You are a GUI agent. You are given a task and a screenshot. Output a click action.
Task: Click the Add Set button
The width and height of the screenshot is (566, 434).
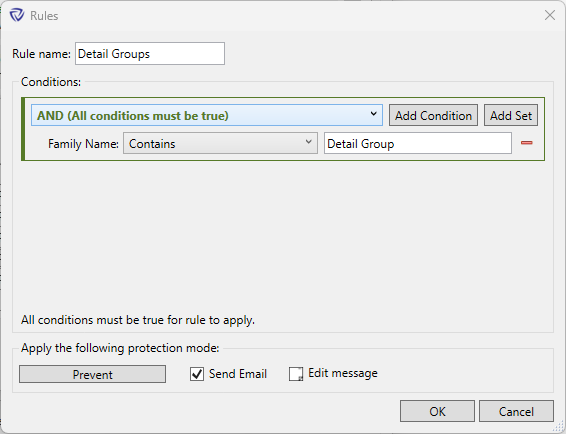(x=511, y=116)
